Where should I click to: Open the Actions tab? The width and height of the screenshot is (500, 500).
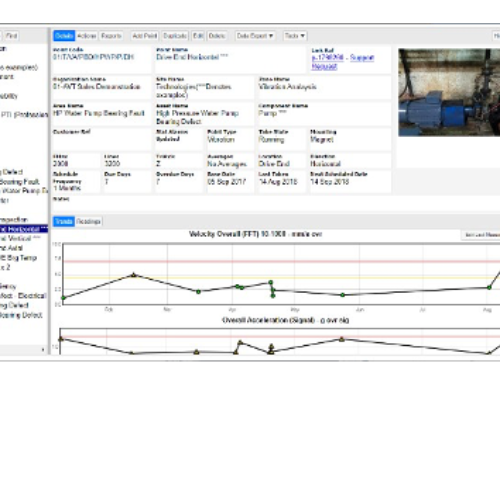[87, 36]
